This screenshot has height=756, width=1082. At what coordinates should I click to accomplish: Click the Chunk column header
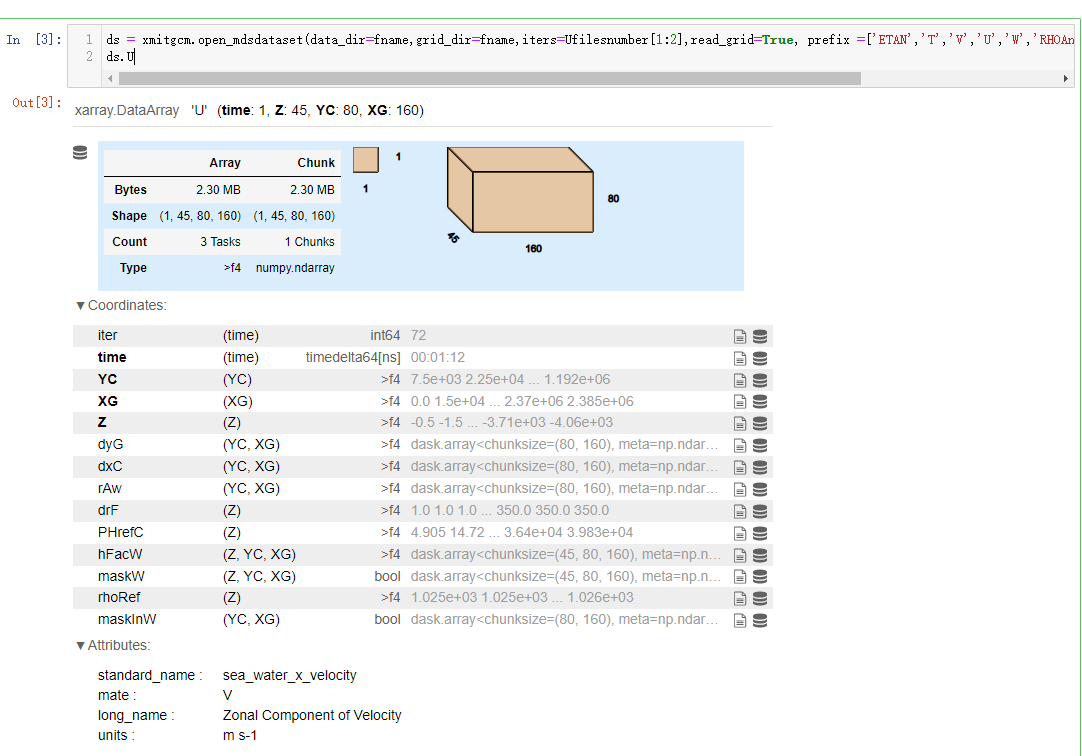coord(316,163)
